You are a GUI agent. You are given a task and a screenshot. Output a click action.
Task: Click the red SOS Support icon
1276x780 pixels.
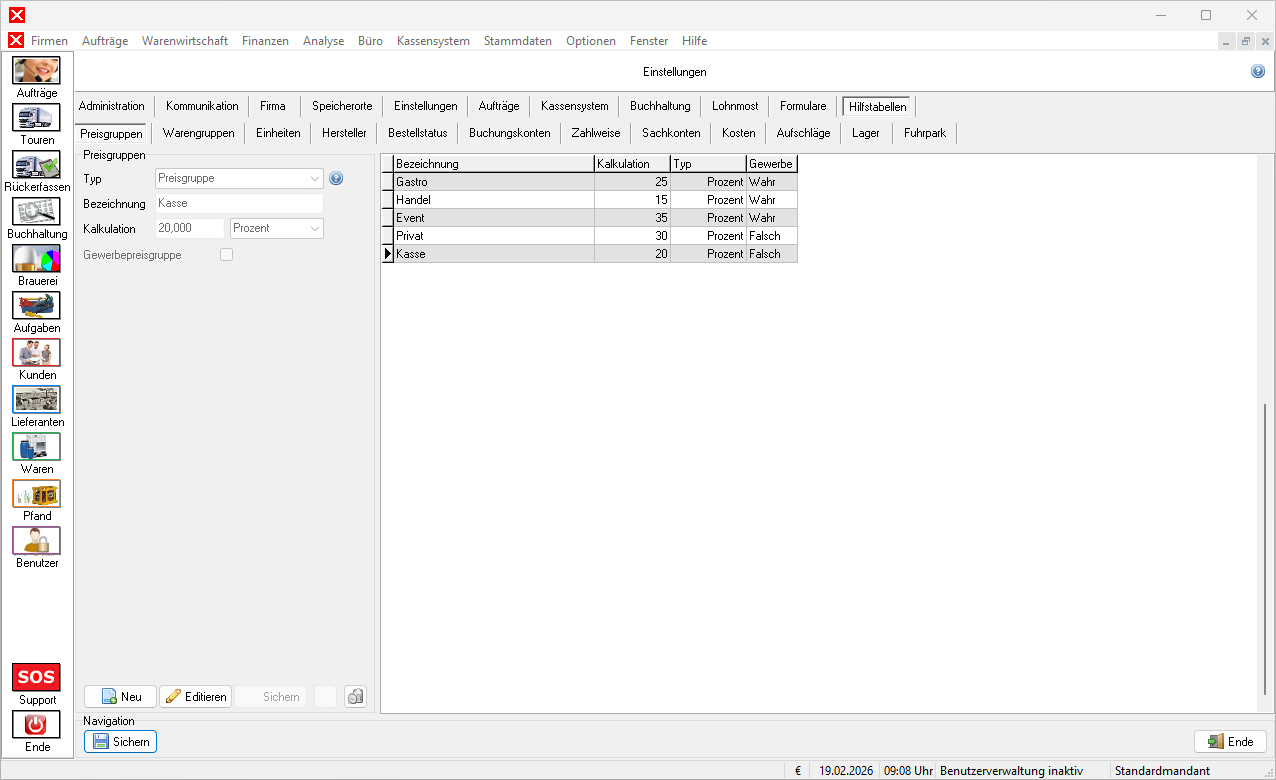(x=37, y=678)
